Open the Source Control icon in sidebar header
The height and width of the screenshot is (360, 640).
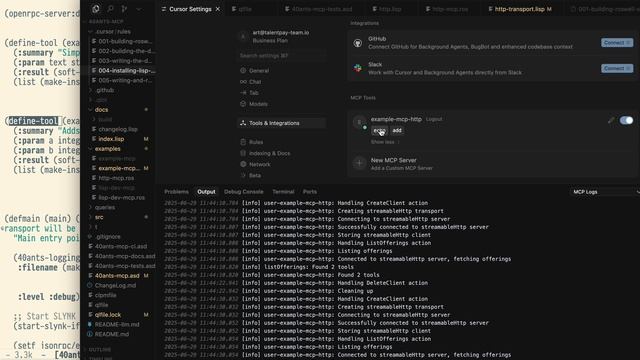click(x=124, y=9)
